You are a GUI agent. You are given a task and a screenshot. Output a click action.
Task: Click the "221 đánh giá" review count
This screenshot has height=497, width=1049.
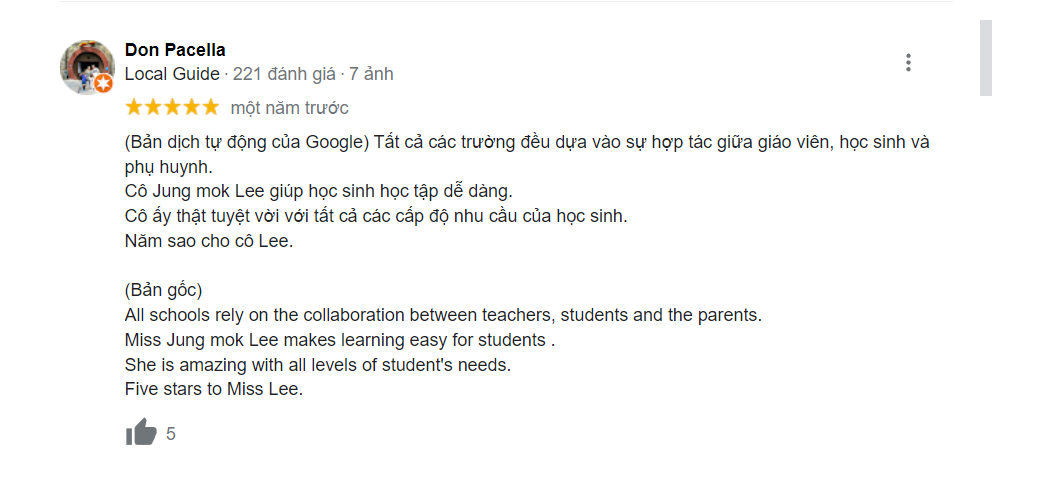(286, 74)
